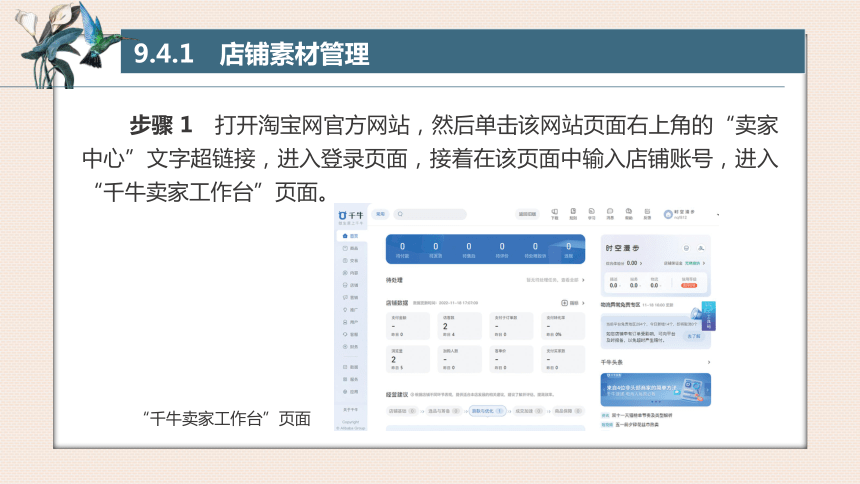This screenshot has width=860, height=484.
Task: Click the user avatar in the top bar
Action: tap(668, 215)
